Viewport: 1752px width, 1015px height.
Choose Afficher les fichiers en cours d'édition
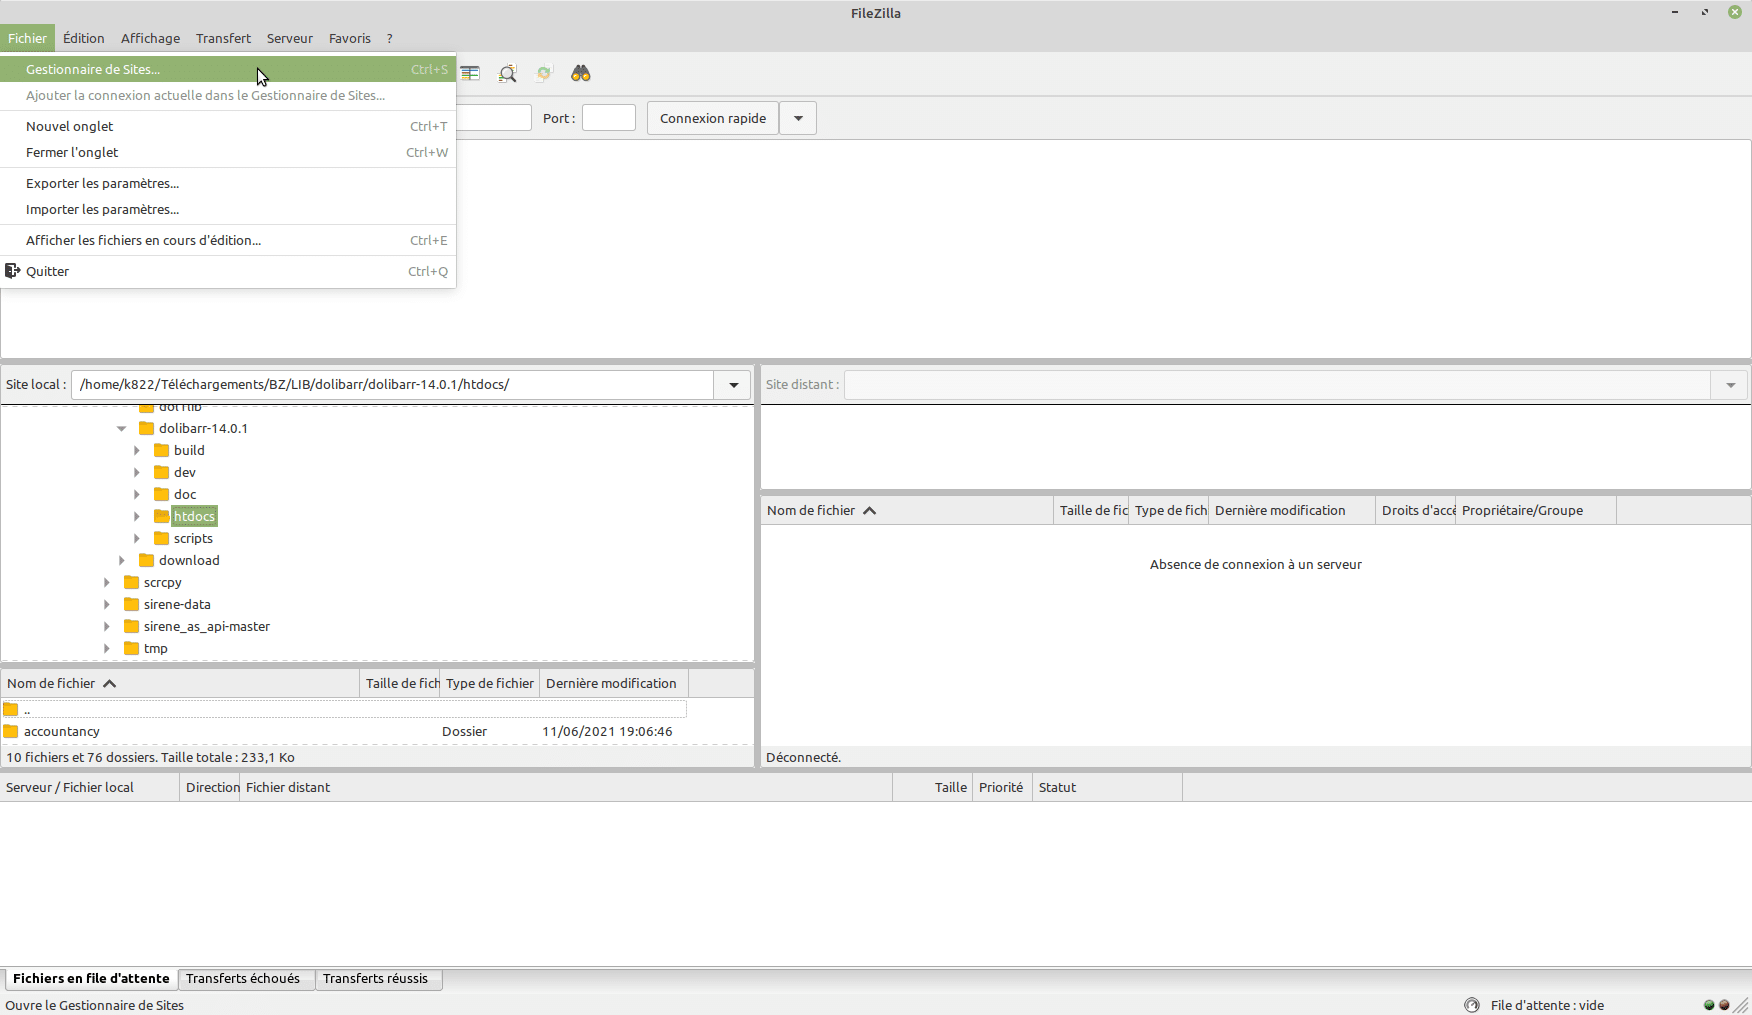pyautogui.click(x=228, y=240)
